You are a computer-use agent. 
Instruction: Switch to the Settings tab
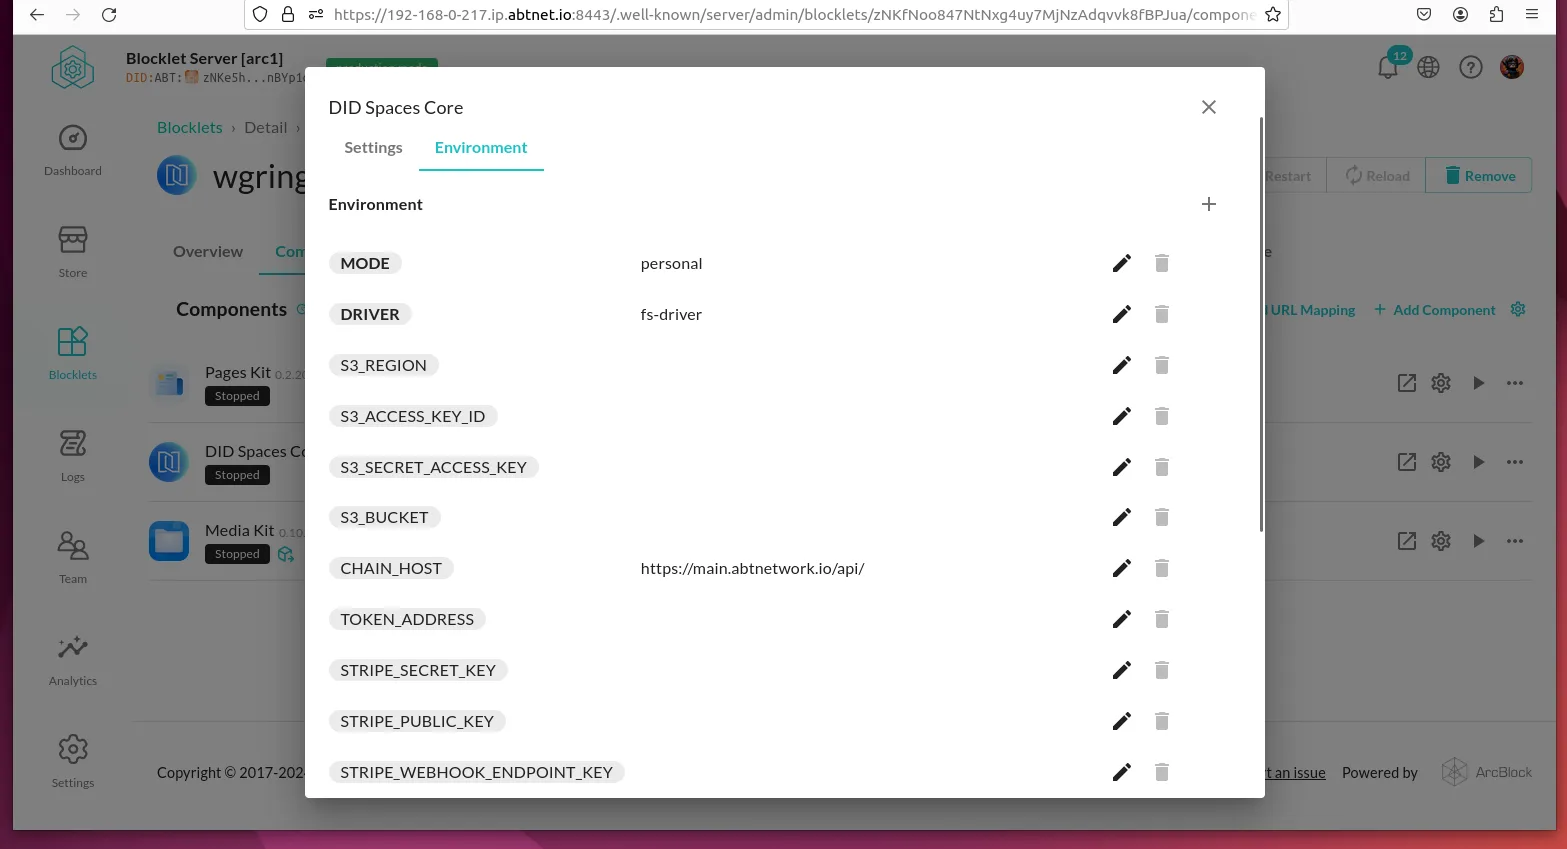point(373,148)
